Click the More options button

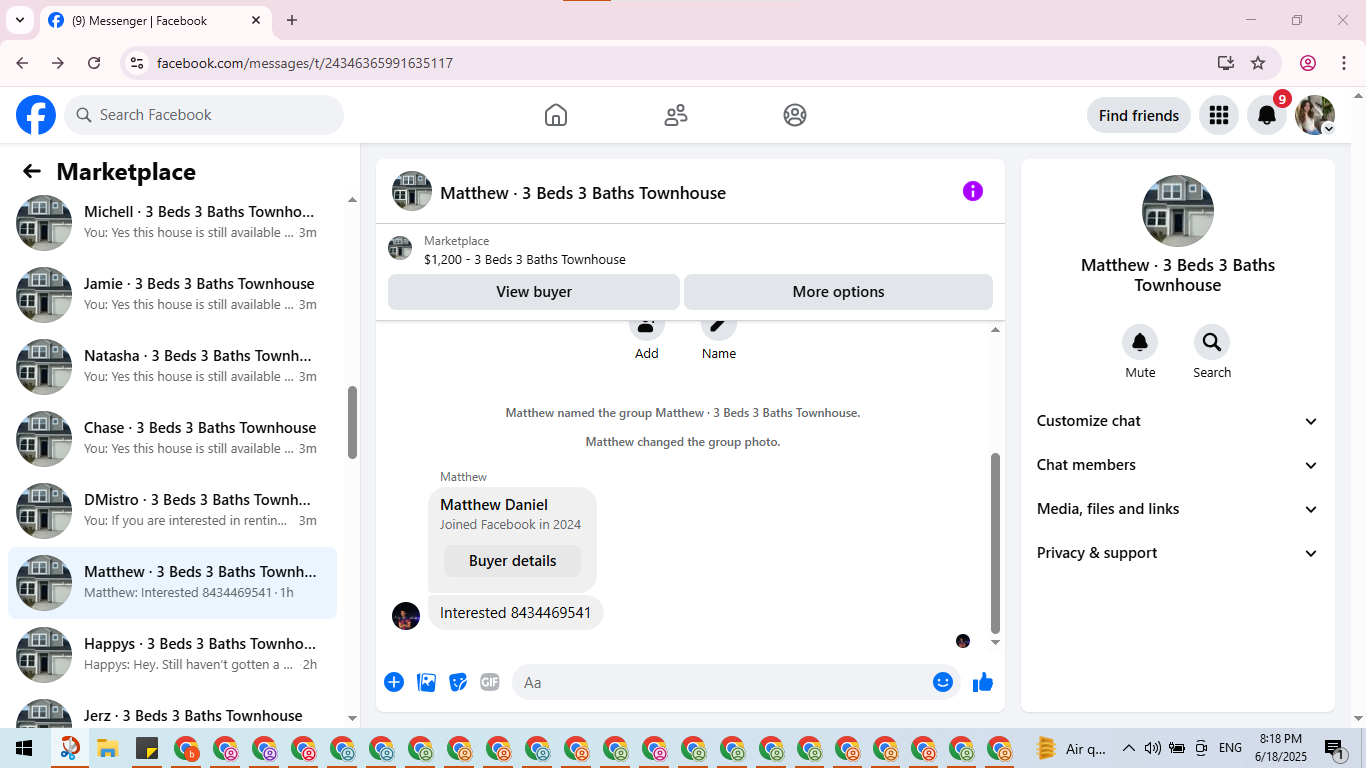tap(838, 292)
